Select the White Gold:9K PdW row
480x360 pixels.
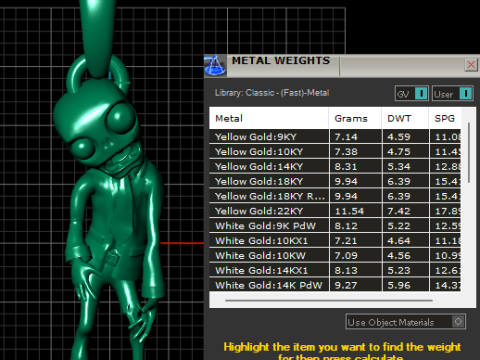pos(335,226)
